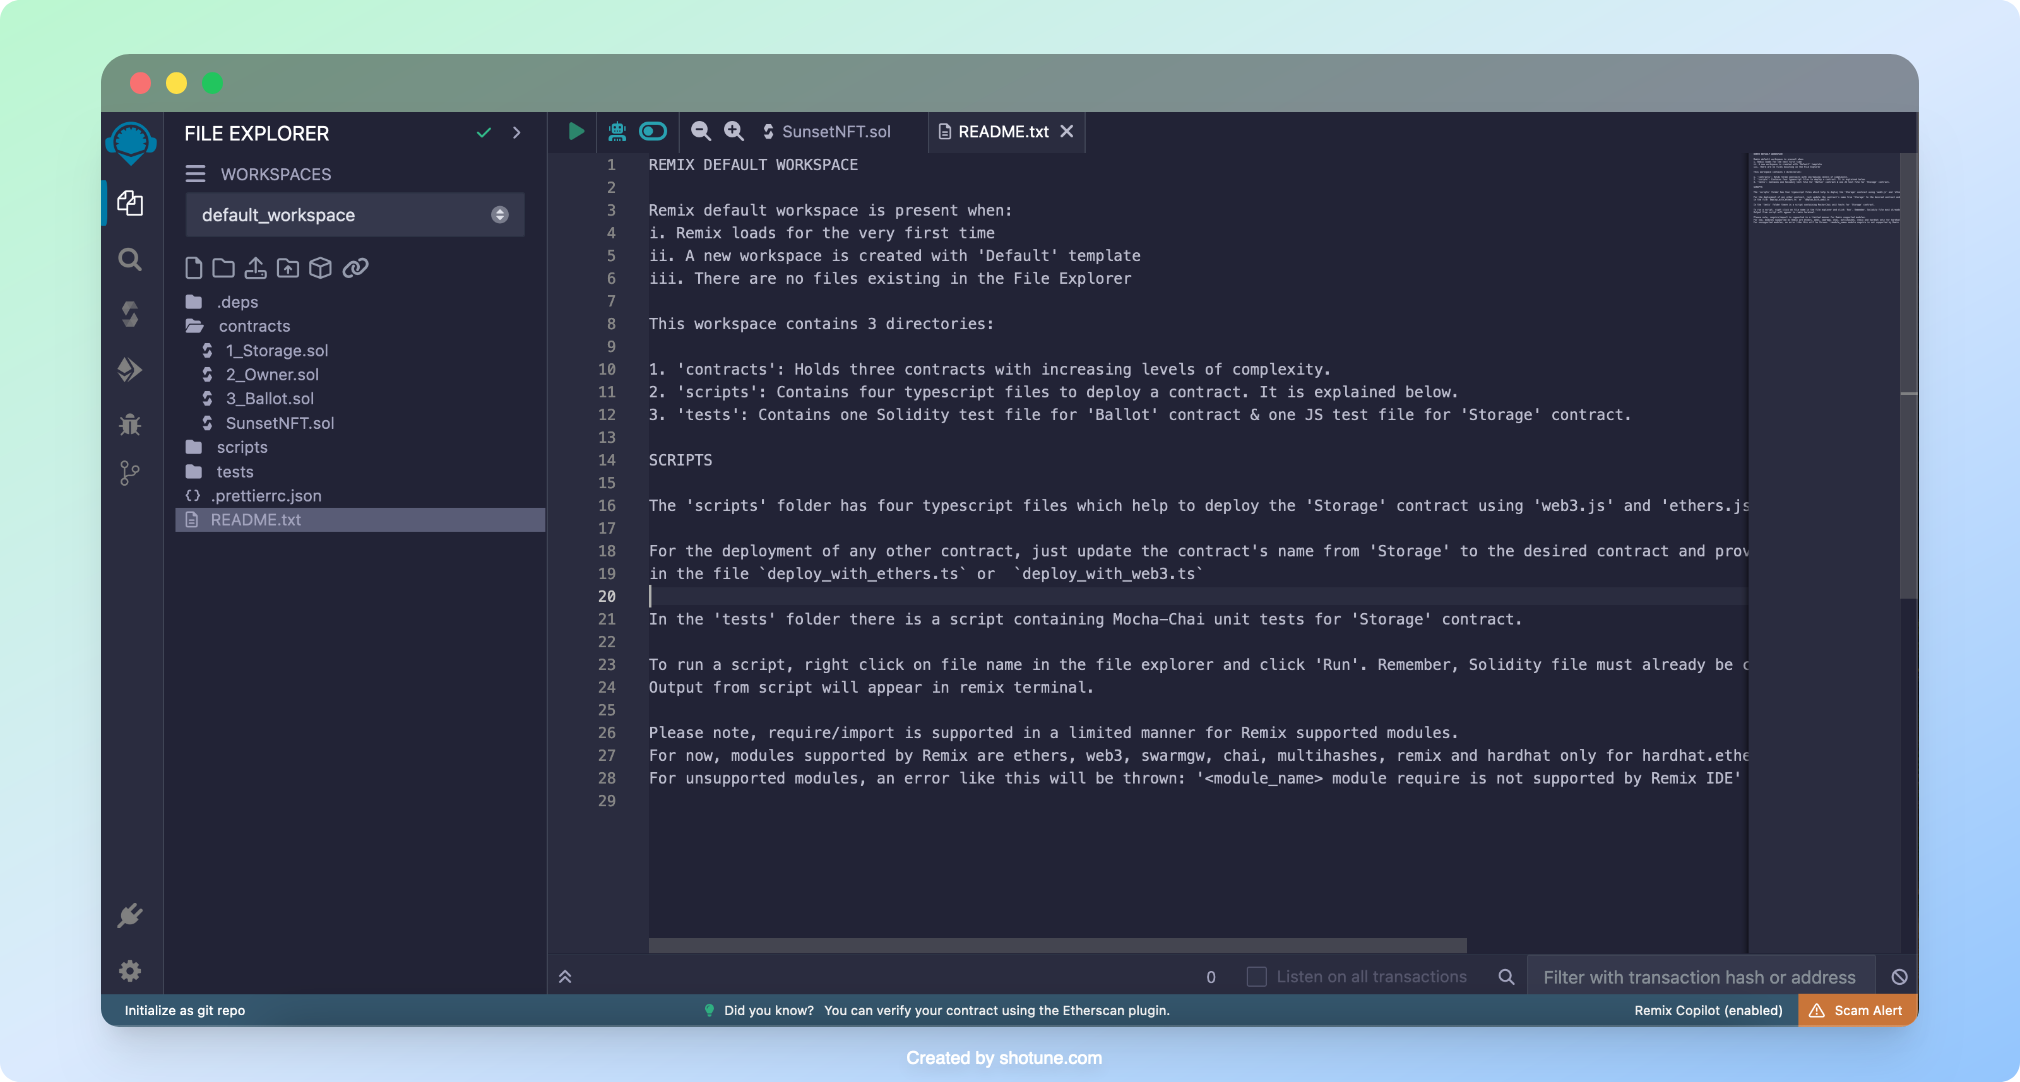Click the terminal search magnifier icon
The height and width of the screenshot is (1082, 2020).
(x=1506, y=977)
